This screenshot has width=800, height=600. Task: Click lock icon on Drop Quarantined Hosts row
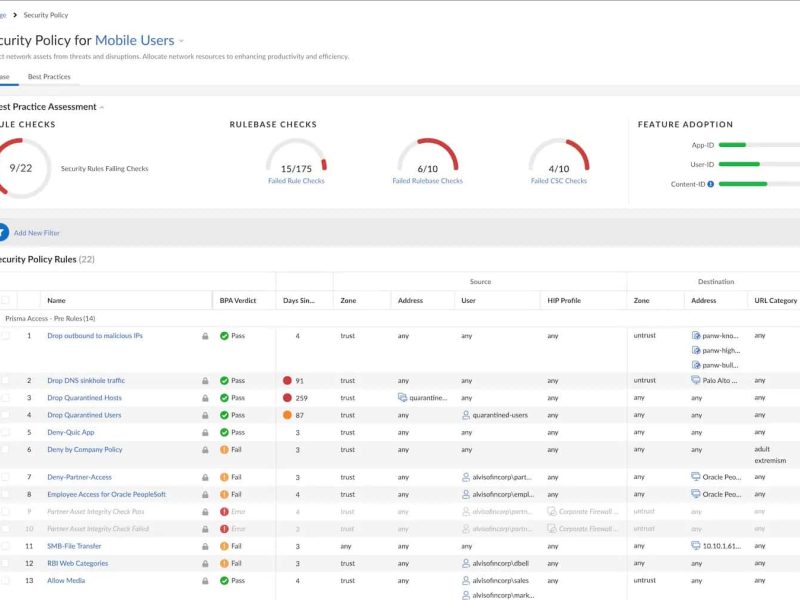click(205, 398)
